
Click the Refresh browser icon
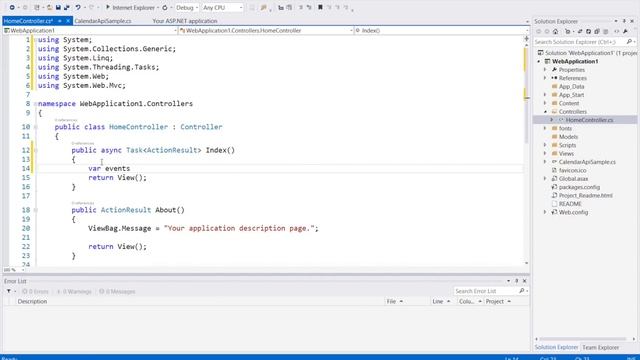pyautogui.click(x=165, y=7)
